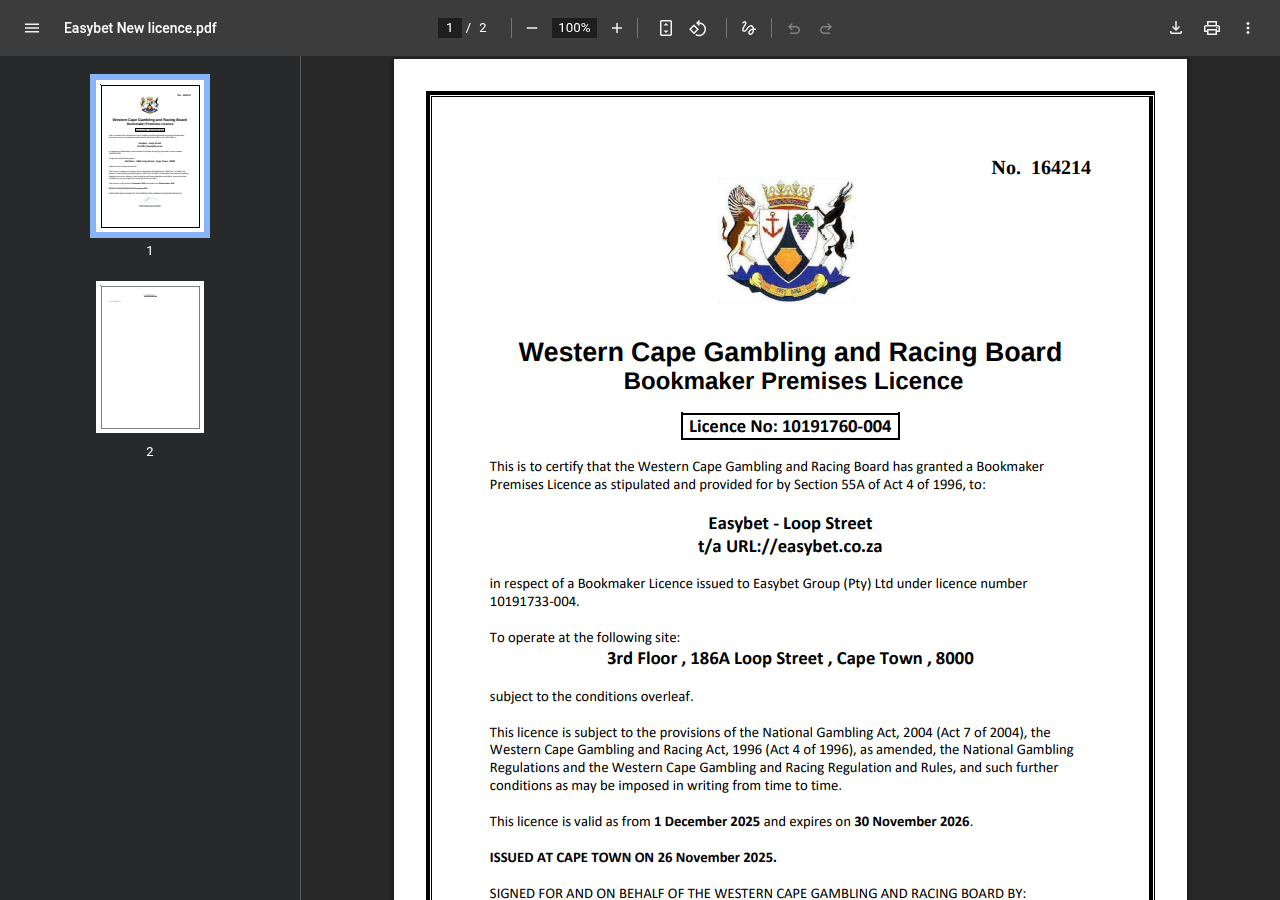
Task: Click the Easybet - Loop Street text
Action: pos(790,523)
